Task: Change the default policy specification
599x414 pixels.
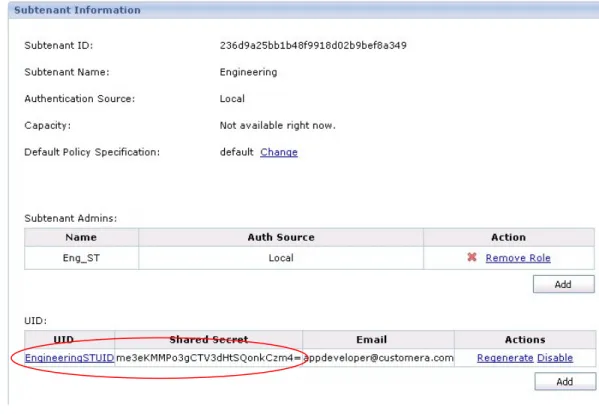Action: click(x=279, y=152)
